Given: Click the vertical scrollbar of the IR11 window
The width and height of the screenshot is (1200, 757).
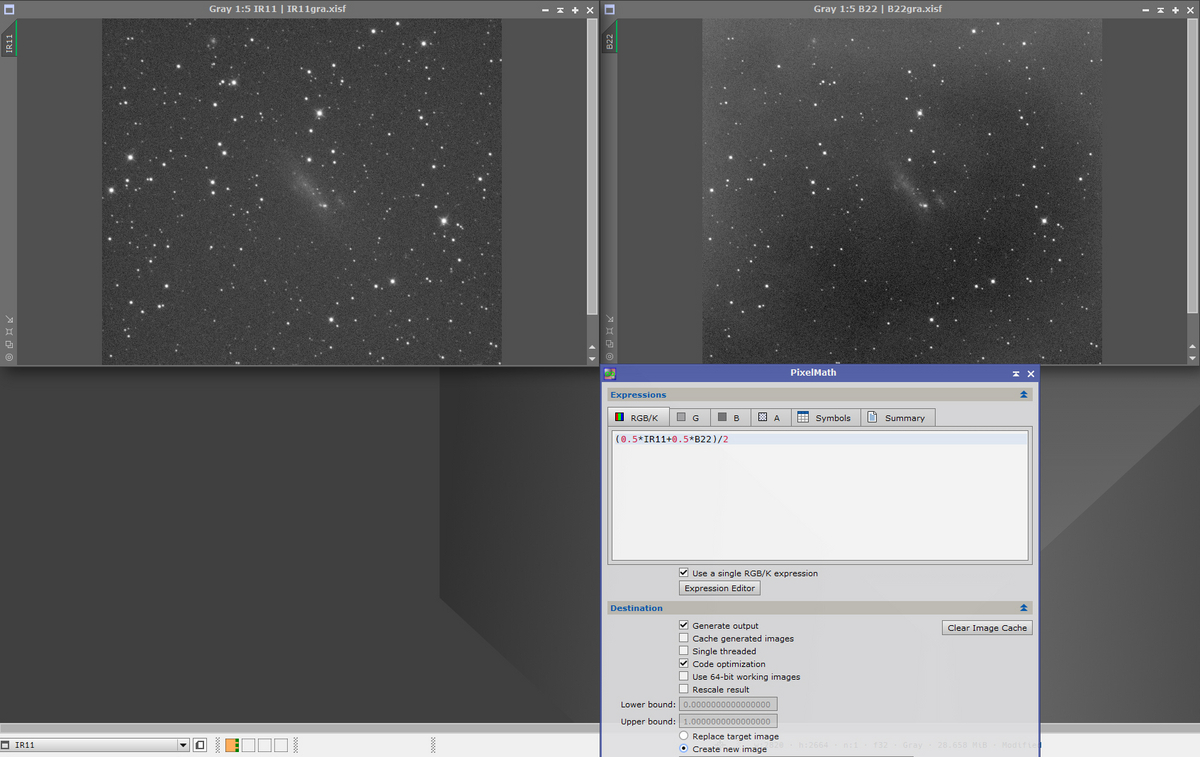Looking at the screenshot, I should click(x=591, y=180).
